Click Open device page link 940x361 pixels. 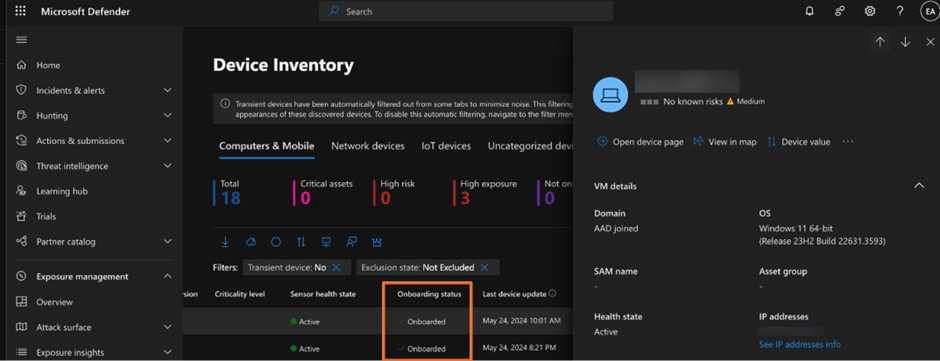pyautogui.click(x=640, y=142)
